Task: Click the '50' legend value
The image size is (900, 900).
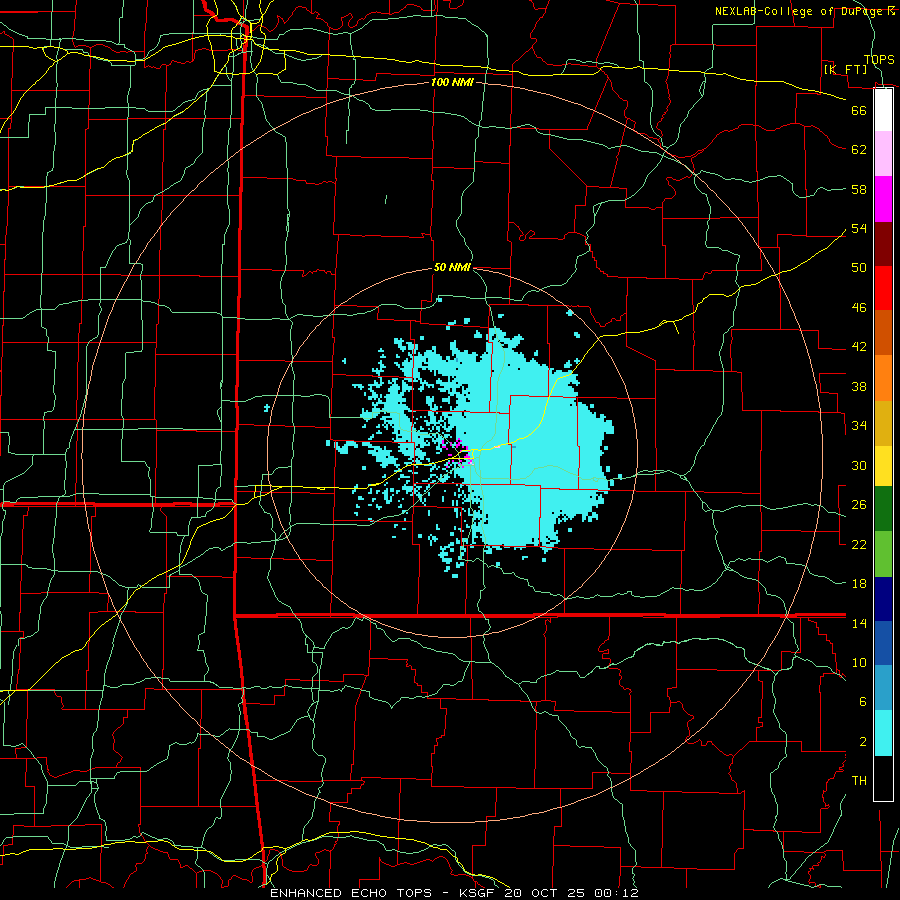Action: click(x=859, y=268)
